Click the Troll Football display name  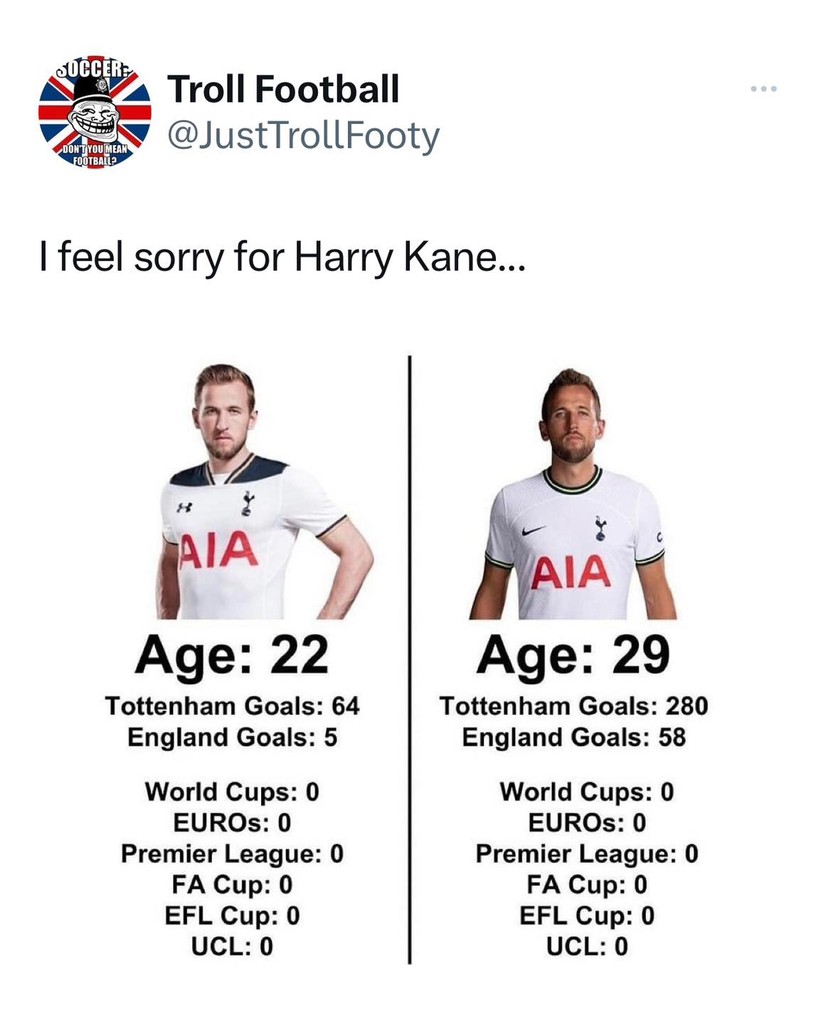[x=283, y=89]
